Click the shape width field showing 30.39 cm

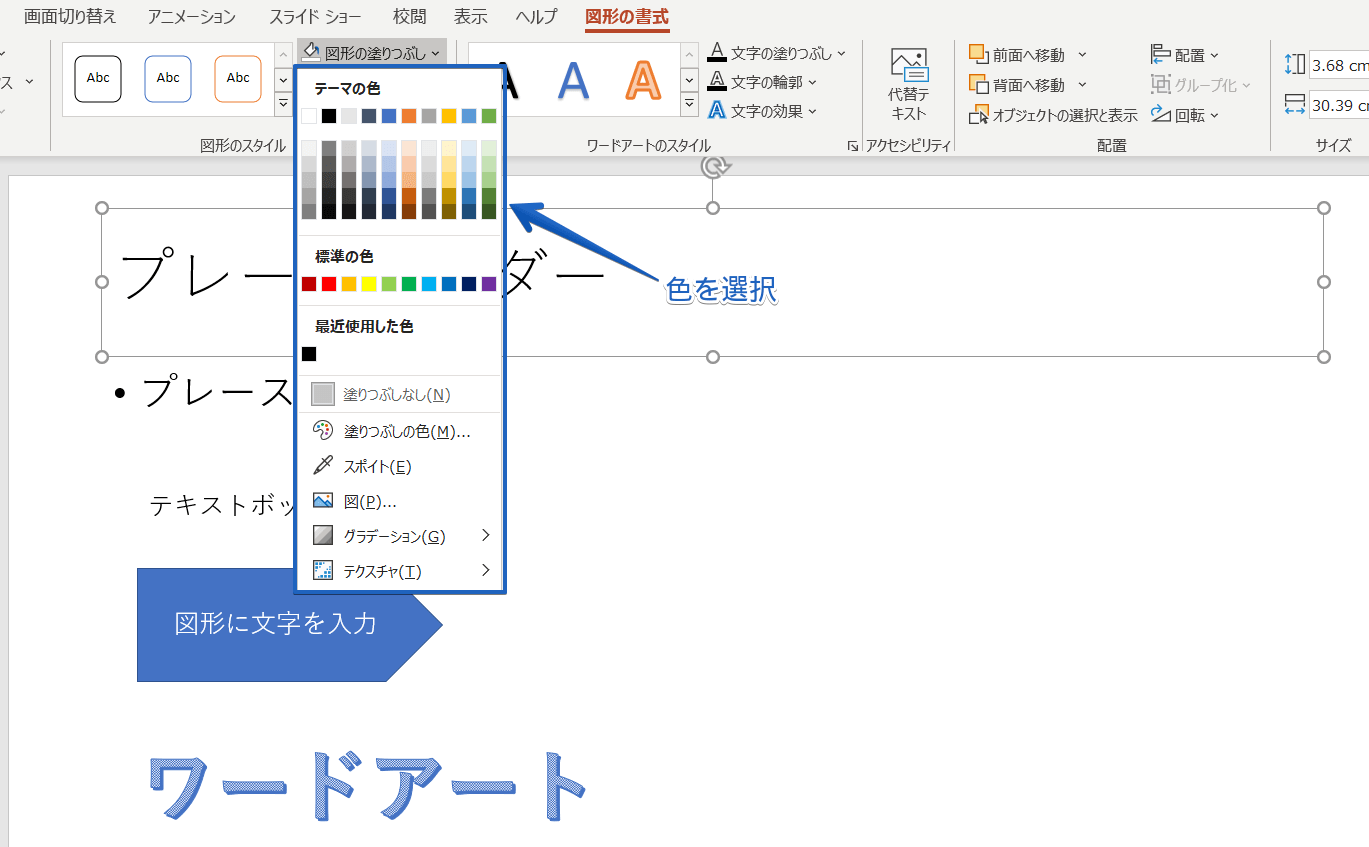[x=1339, y=105]
